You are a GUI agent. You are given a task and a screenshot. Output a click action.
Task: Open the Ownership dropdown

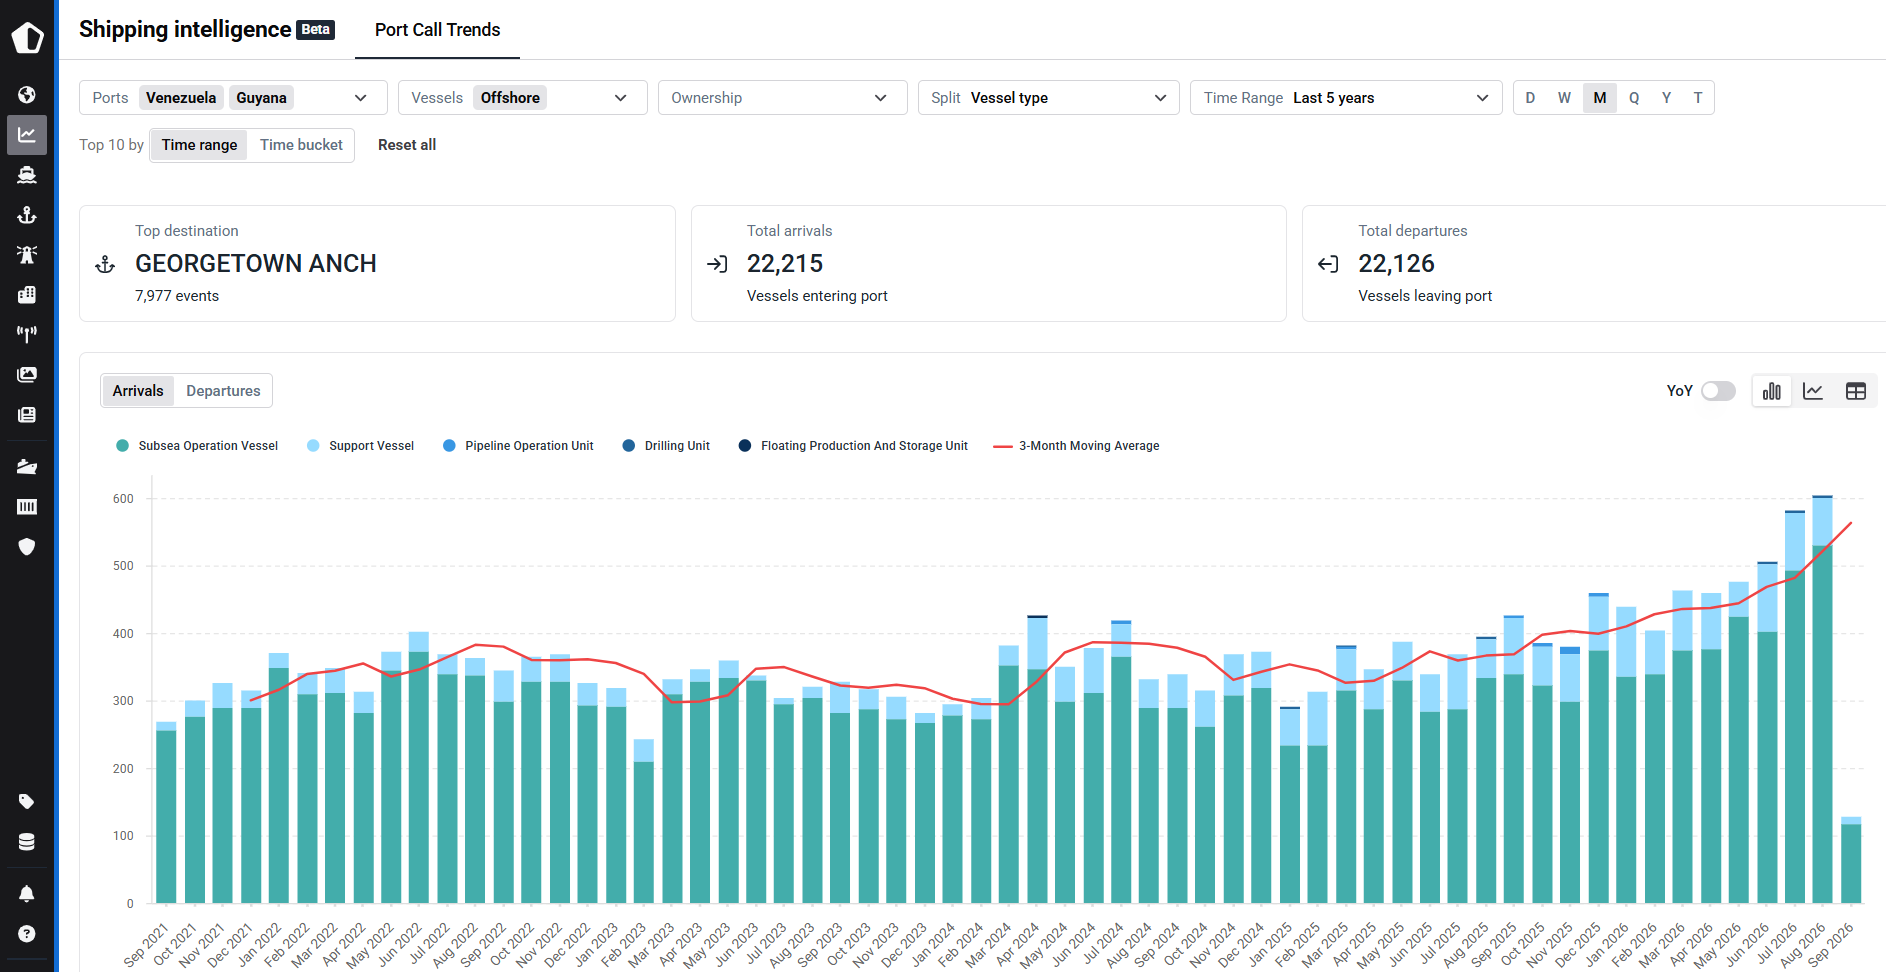(x=782, y=98)
